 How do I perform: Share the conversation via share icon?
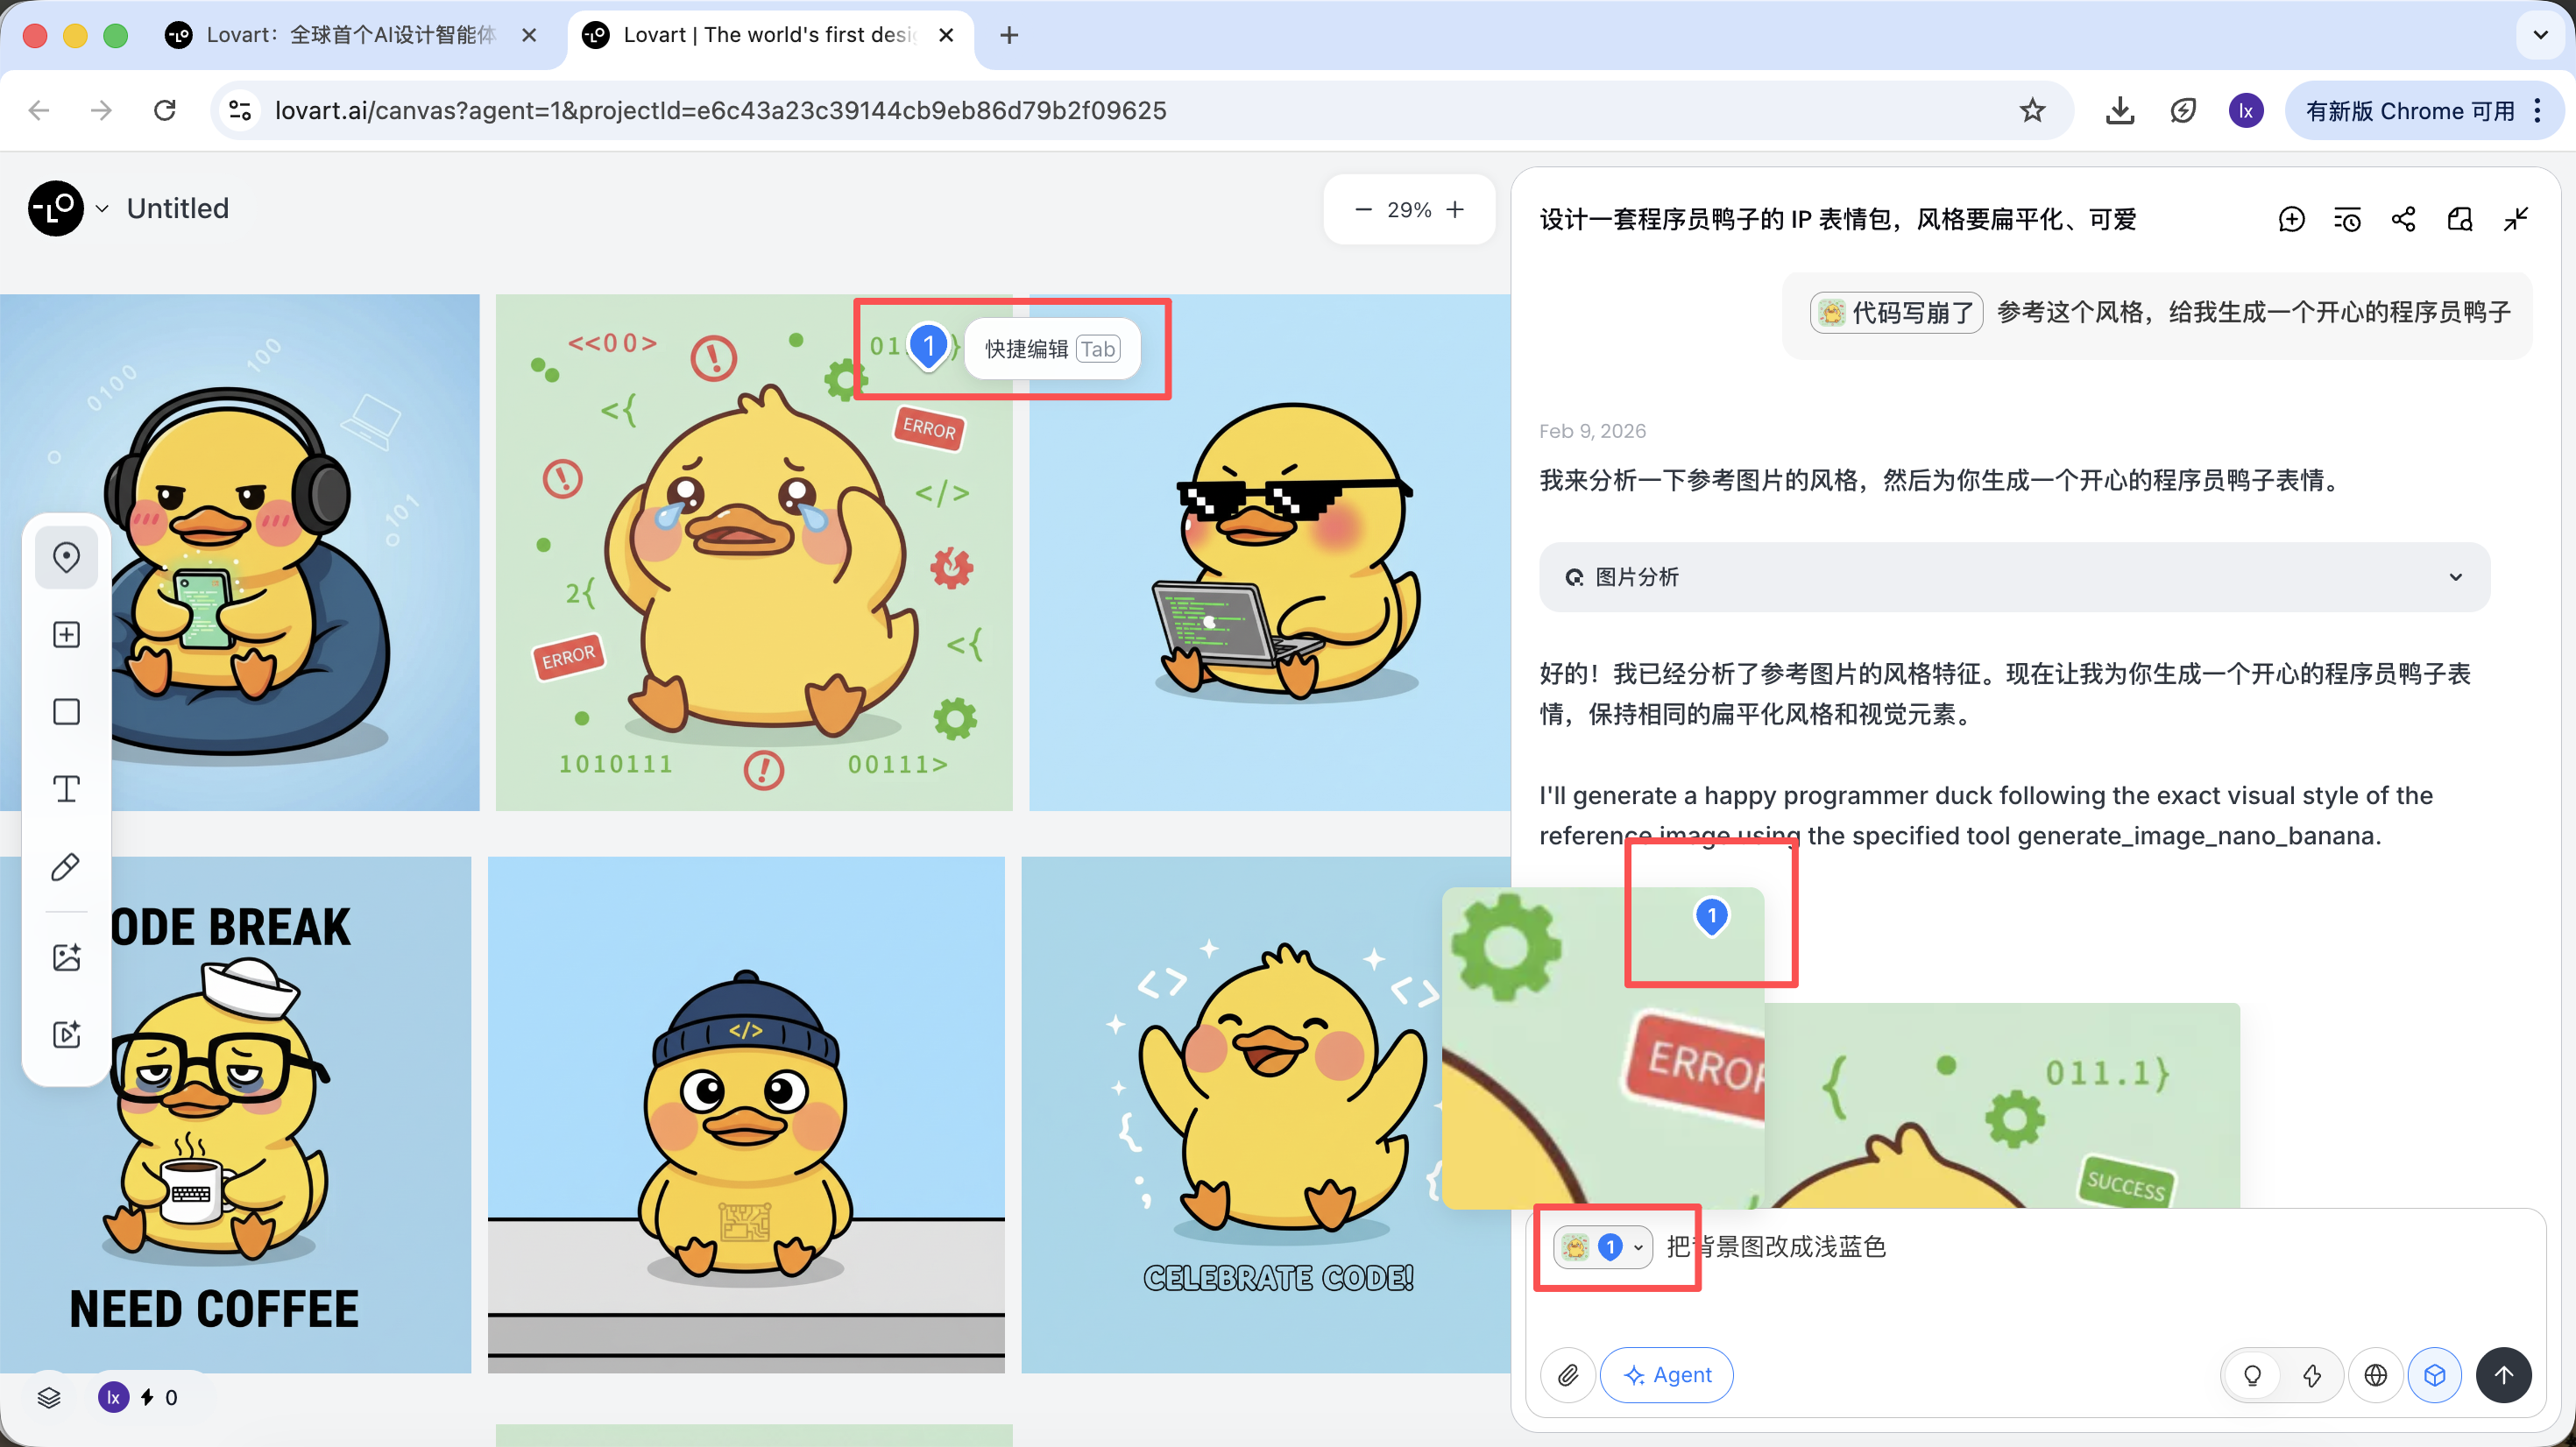point(2403,219)
